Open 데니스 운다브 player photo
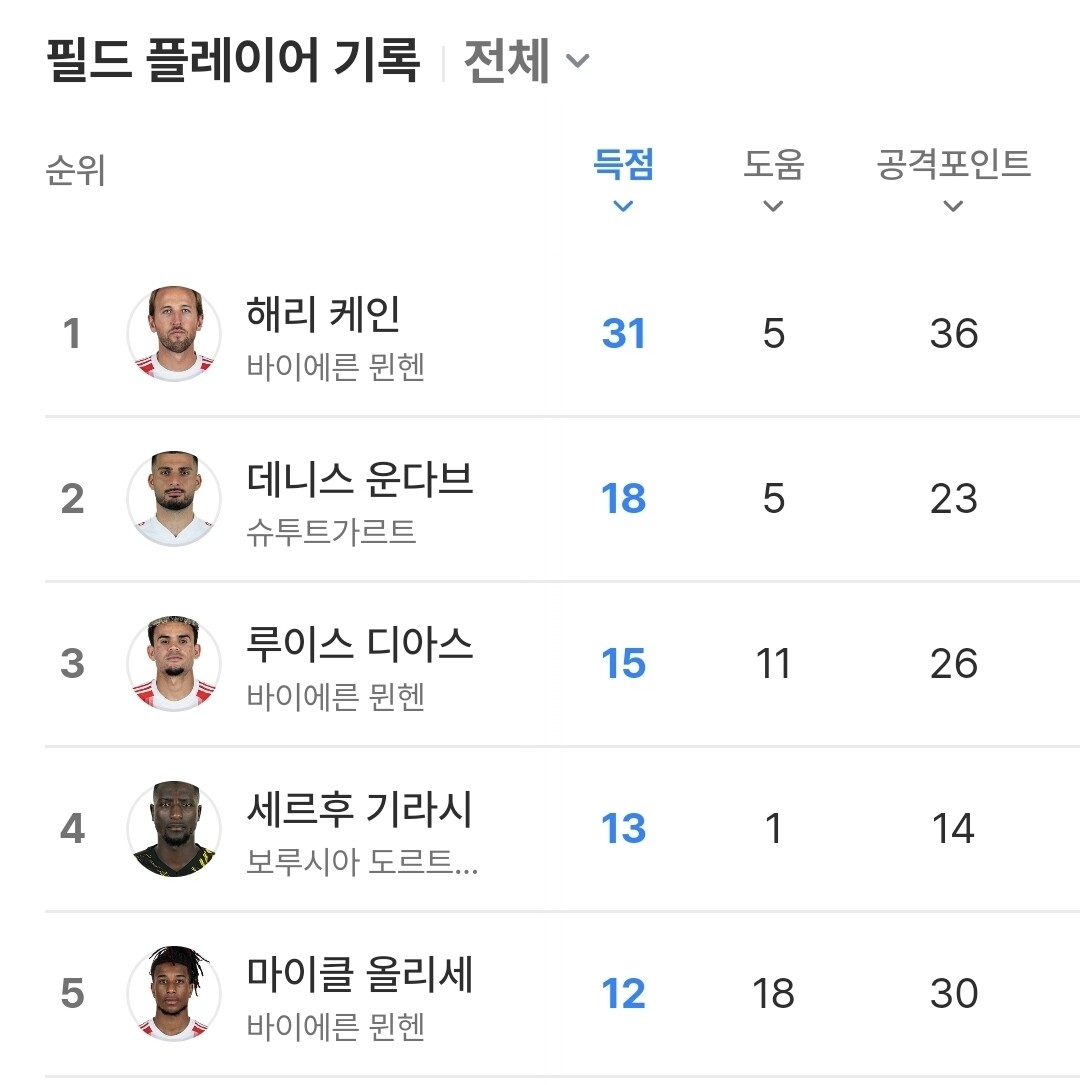1080x1085 pixels. pos(174,499)
